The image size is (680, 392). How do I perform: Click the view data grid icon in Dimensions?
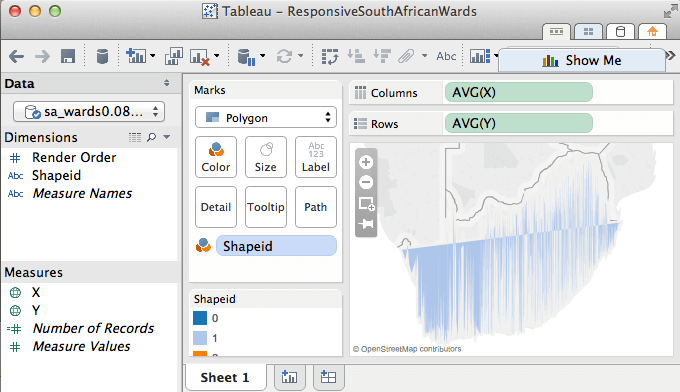click(x=135, y=137)
